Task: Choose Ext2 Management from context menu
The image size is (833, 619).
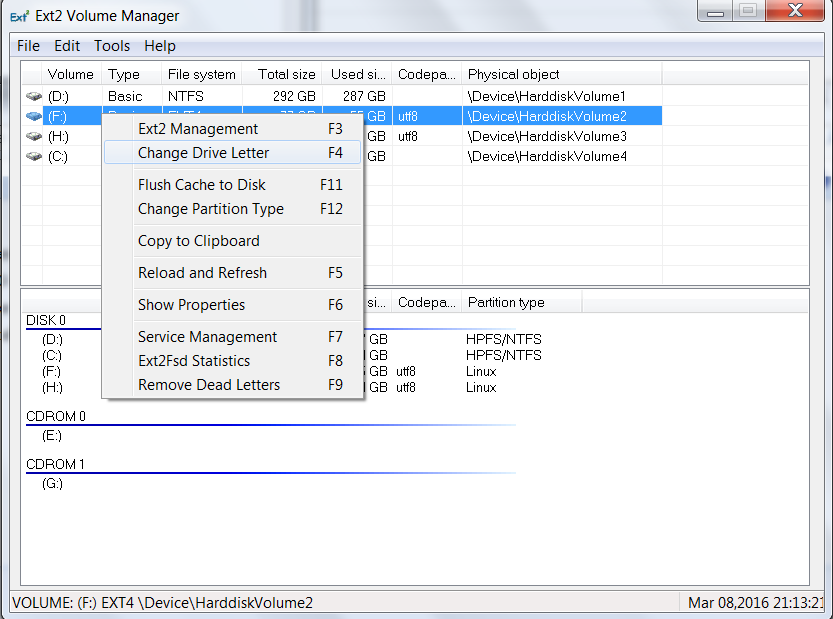Action: [233, 129]
